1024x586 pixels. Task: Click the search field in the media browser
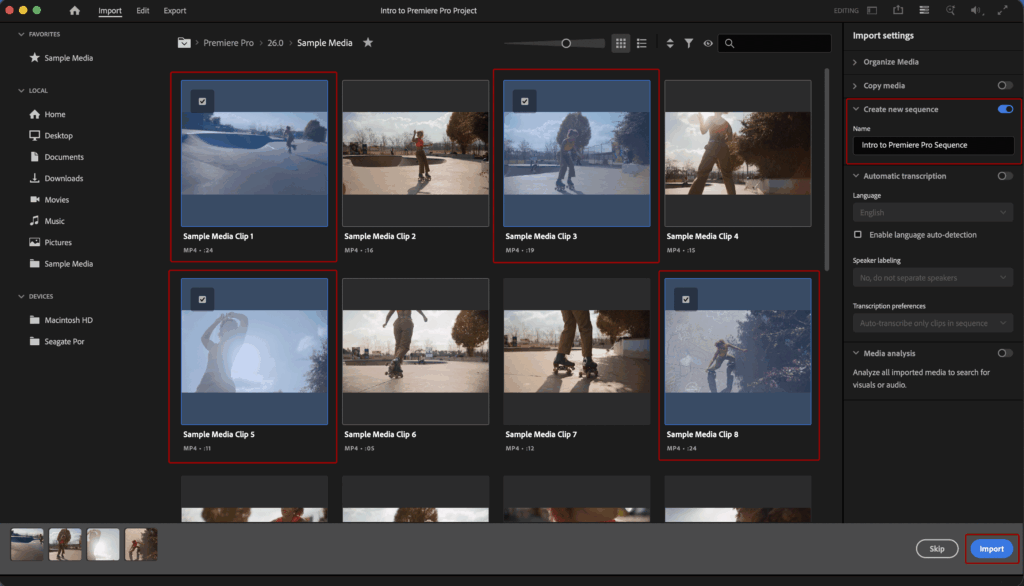pos(775,43)
